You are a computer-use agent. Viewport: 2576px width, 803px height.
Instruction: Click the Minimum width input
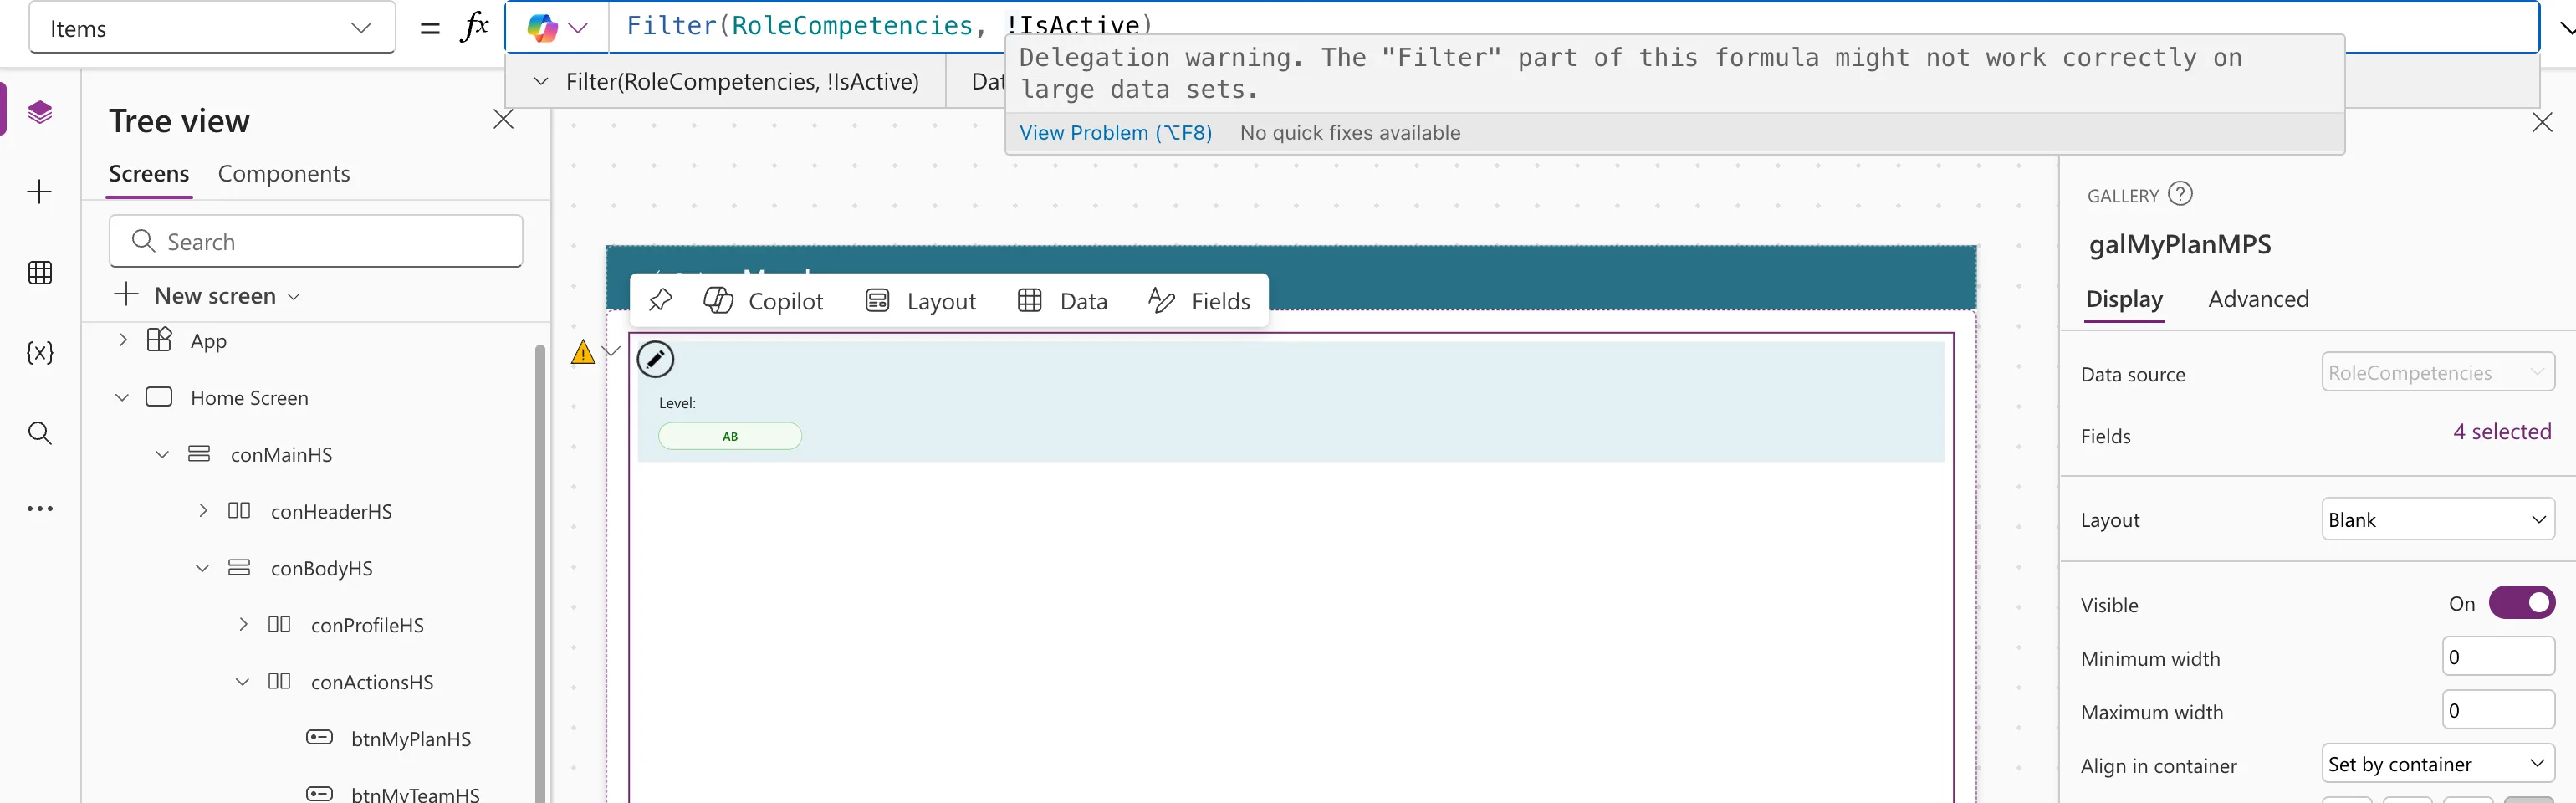coord(2498,657)
